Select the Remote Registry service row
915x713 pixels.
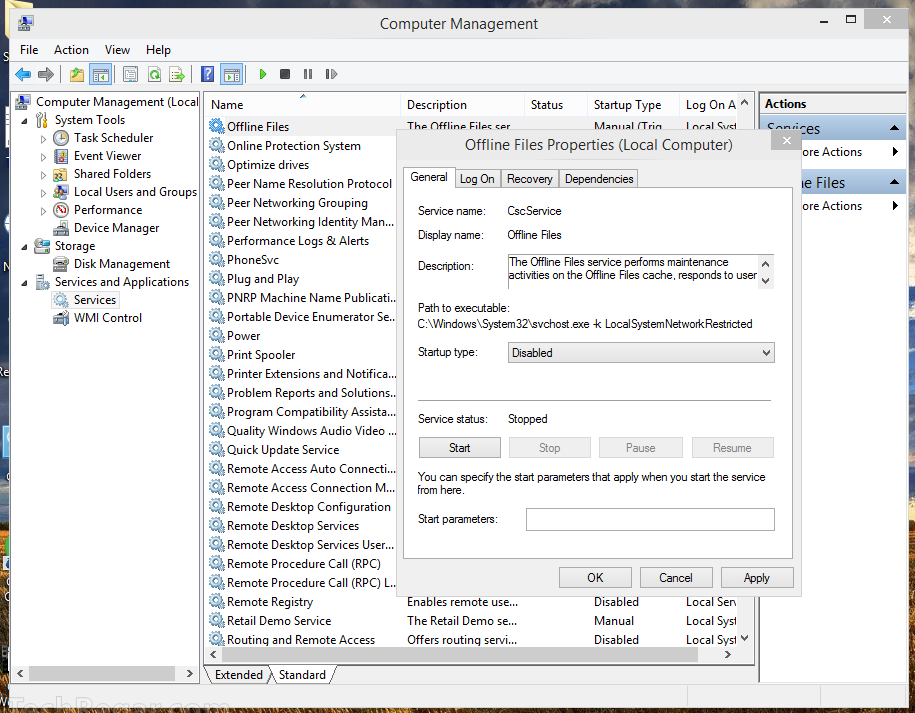[473, 602]
